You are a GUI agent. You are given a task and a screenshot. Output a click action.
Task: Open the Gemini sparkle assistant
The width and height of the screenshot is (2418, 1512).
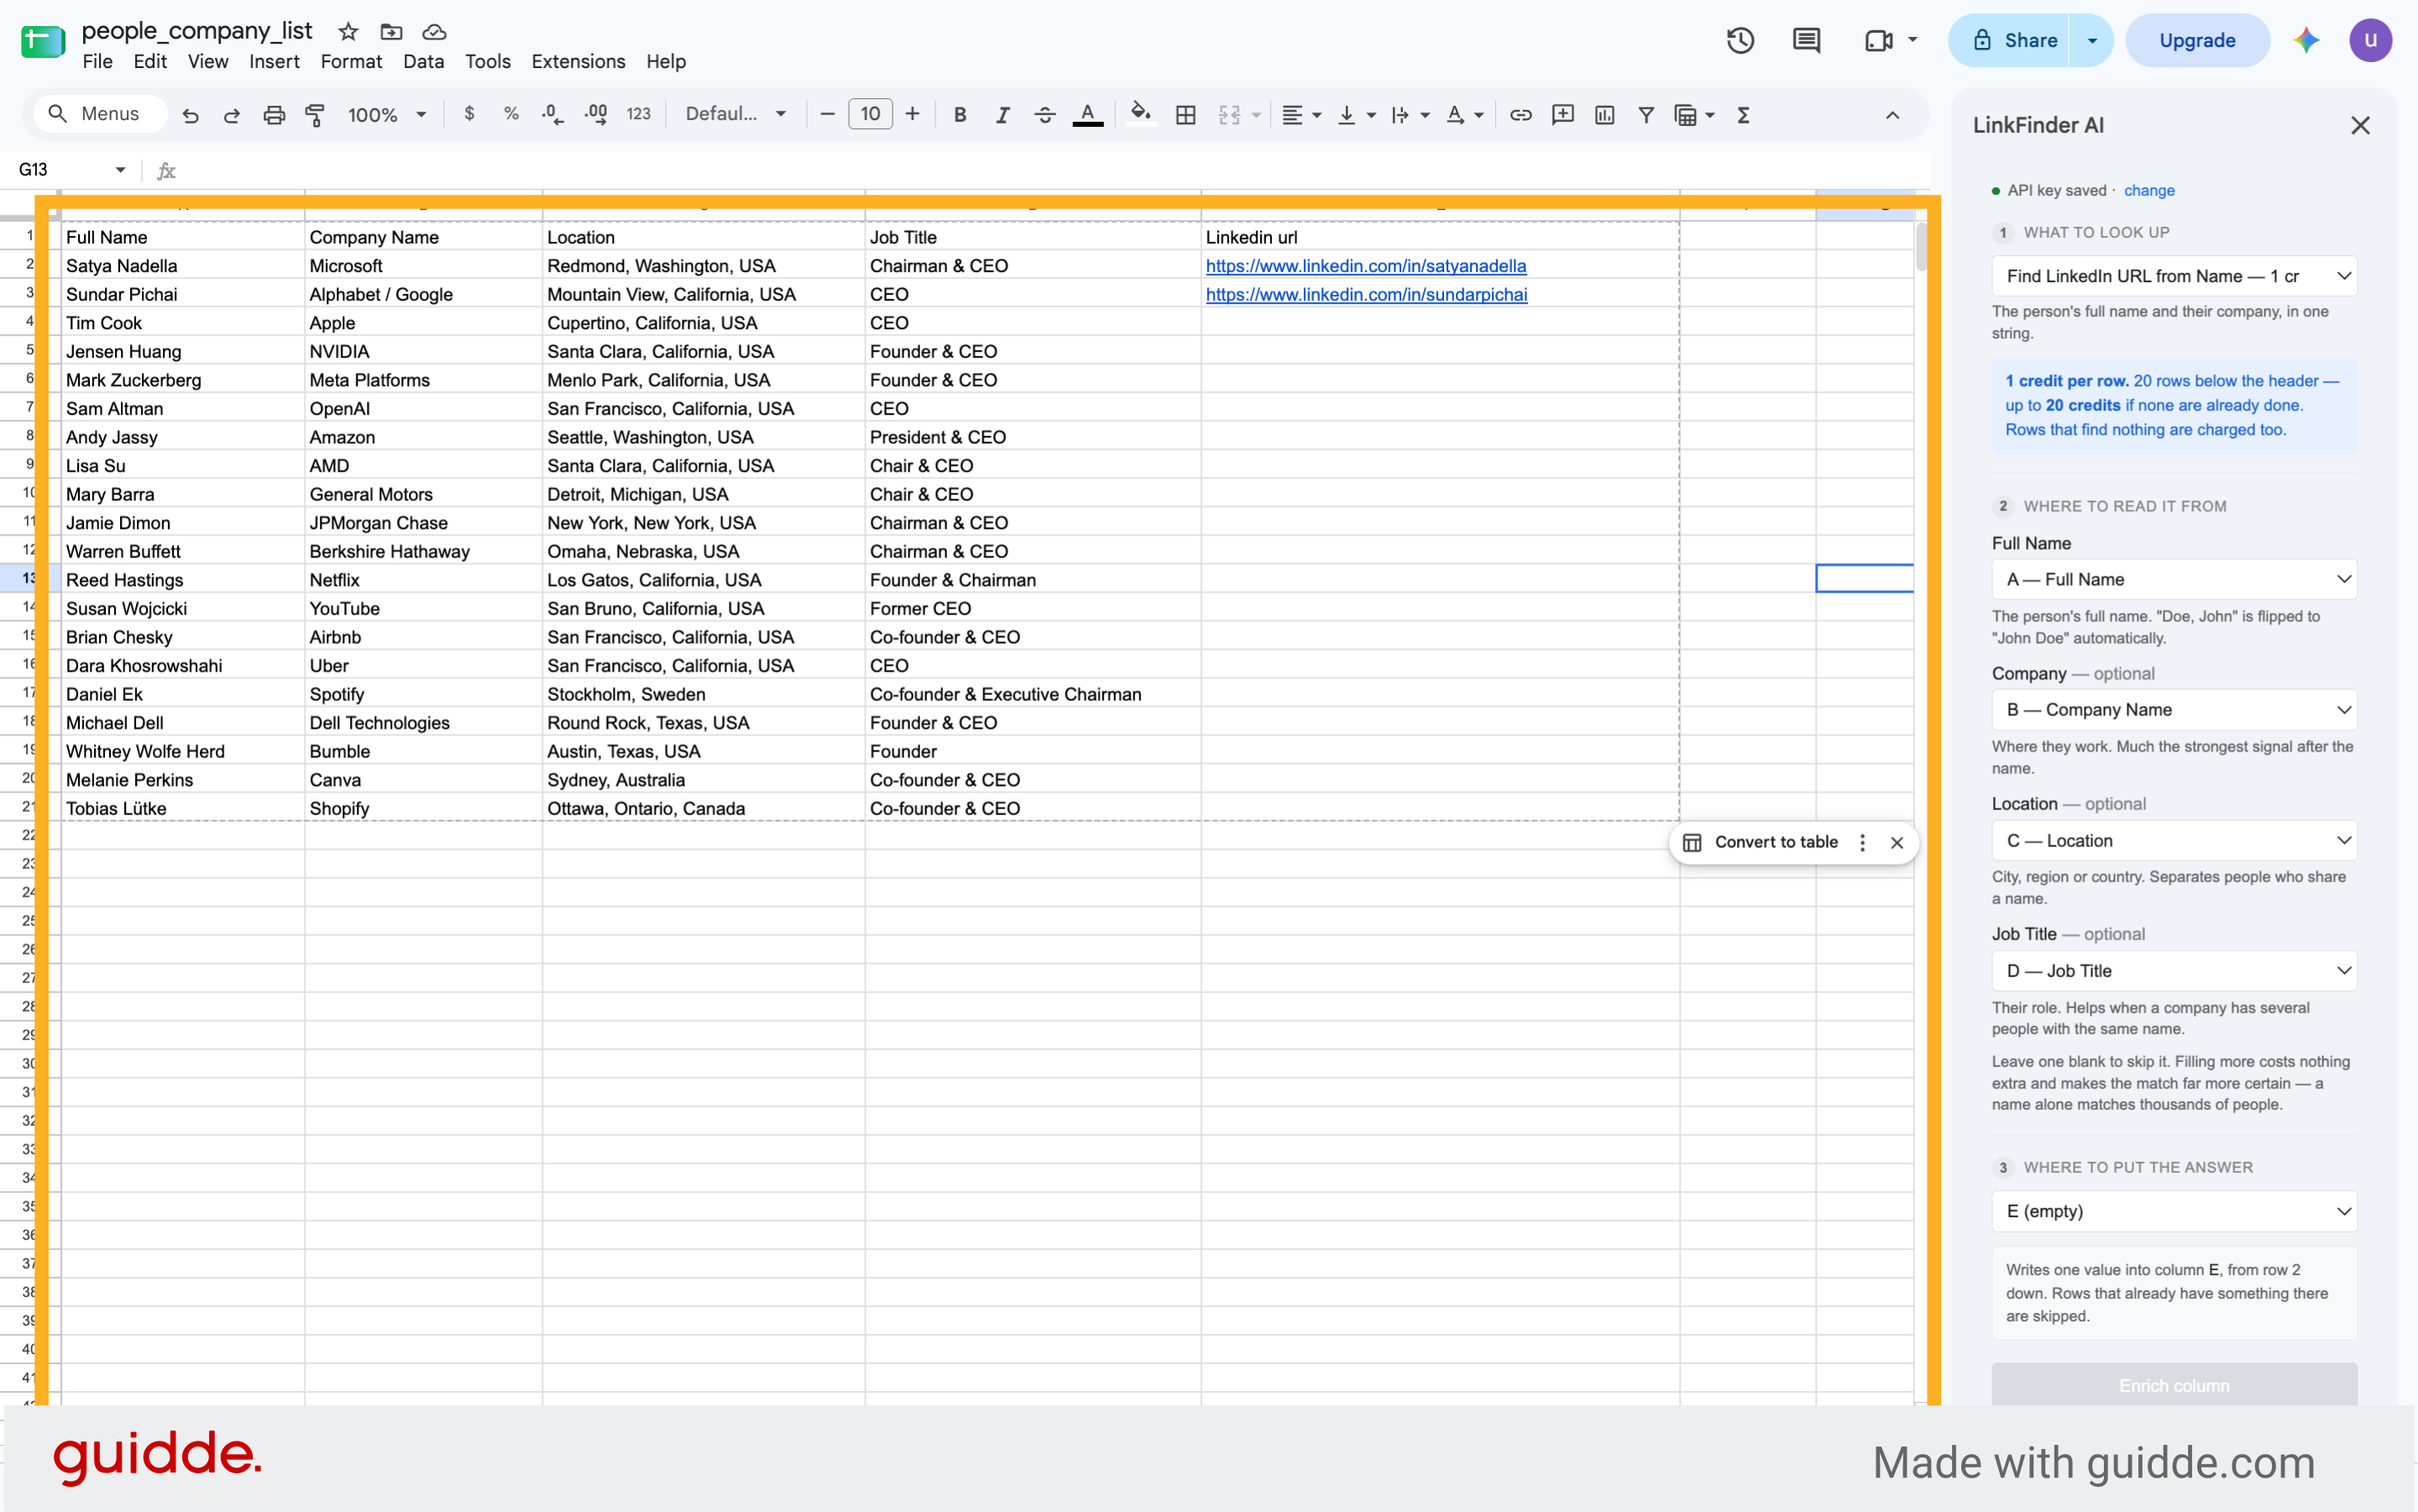pyautogui.click(x=2307, y=40)
